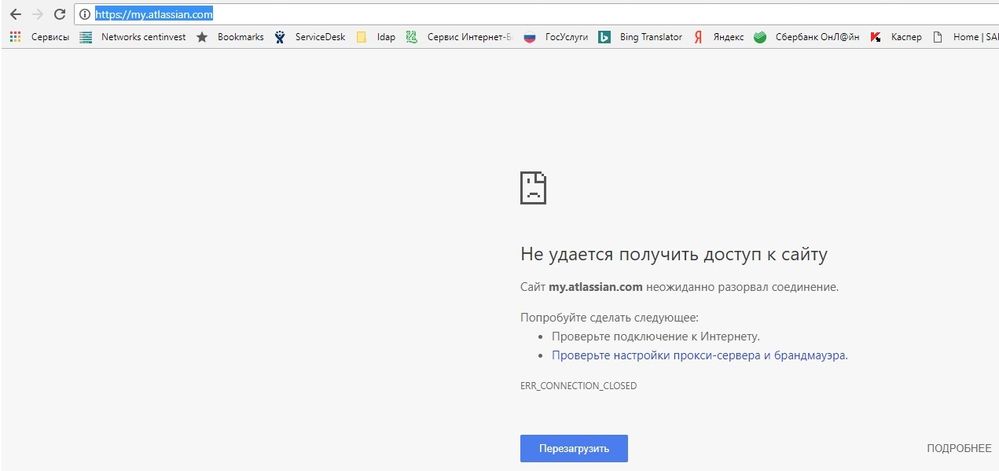
Task: Open the ServiceDesk bookmark icon
Action: coord(280,37)
